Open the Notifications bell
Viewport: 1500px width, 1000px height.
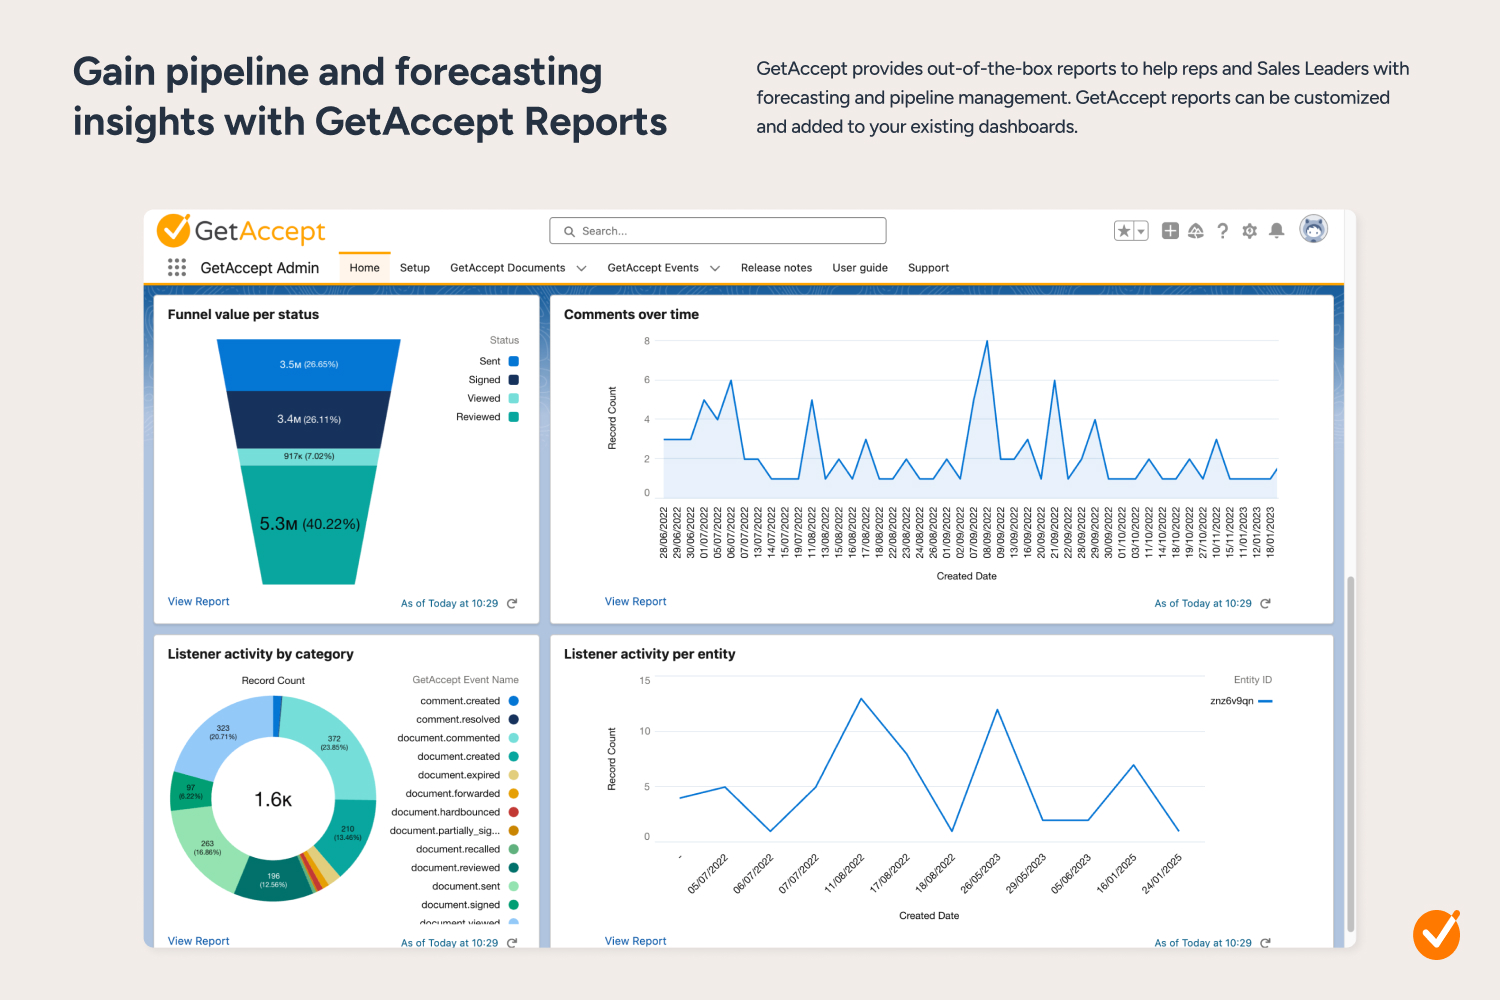tap(1276, 231)
